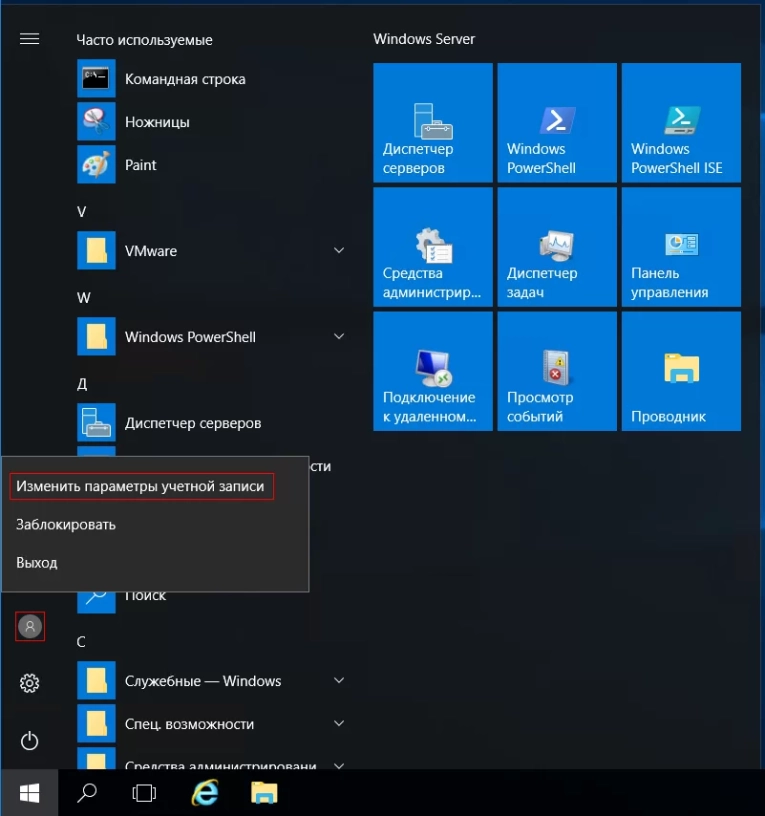Toggle the hamburger menu at top left
This screenshot has height=816, width=765.
30,39
